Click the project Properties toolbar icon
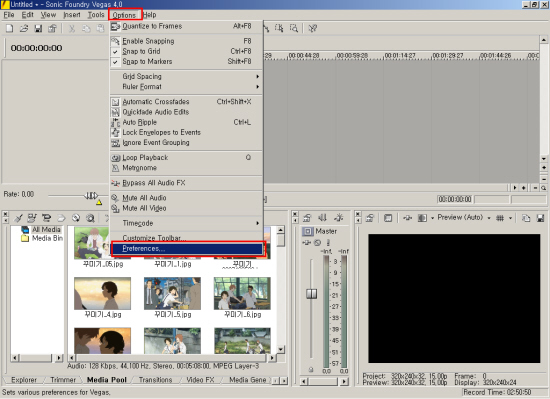 pyautogui.click(x=52, y=28)
